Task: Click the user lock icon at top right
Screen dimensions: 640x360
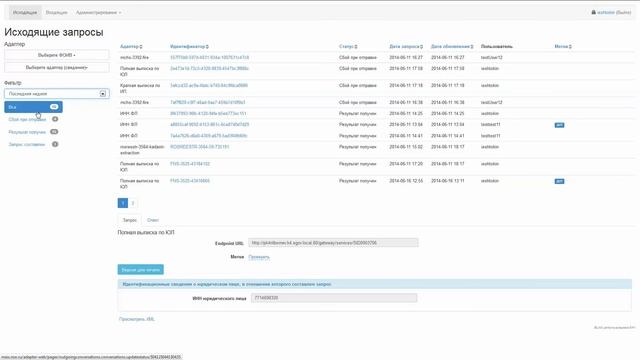Action: (x=593, y=12)
